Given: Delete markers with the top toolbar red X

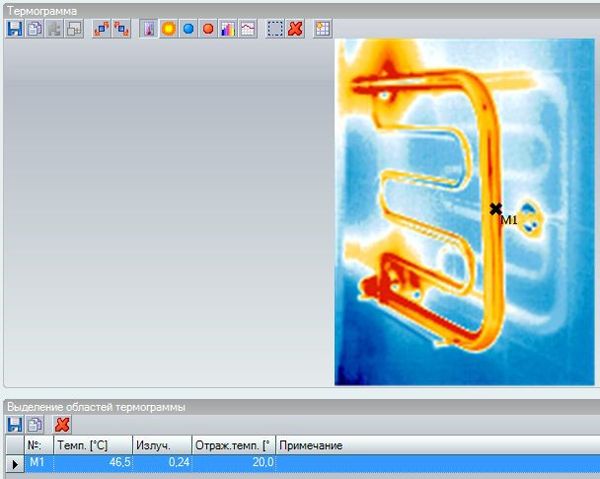Looking at the screenshot, I should pos(295,29).
